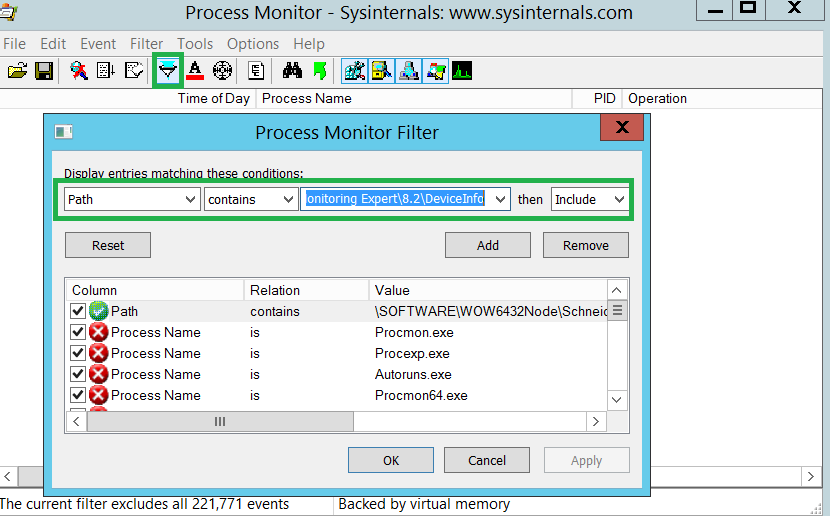The image size is (831, 517).
Task: Click the filter list vertical scrollbar thumb
Action: click(617, 310)
